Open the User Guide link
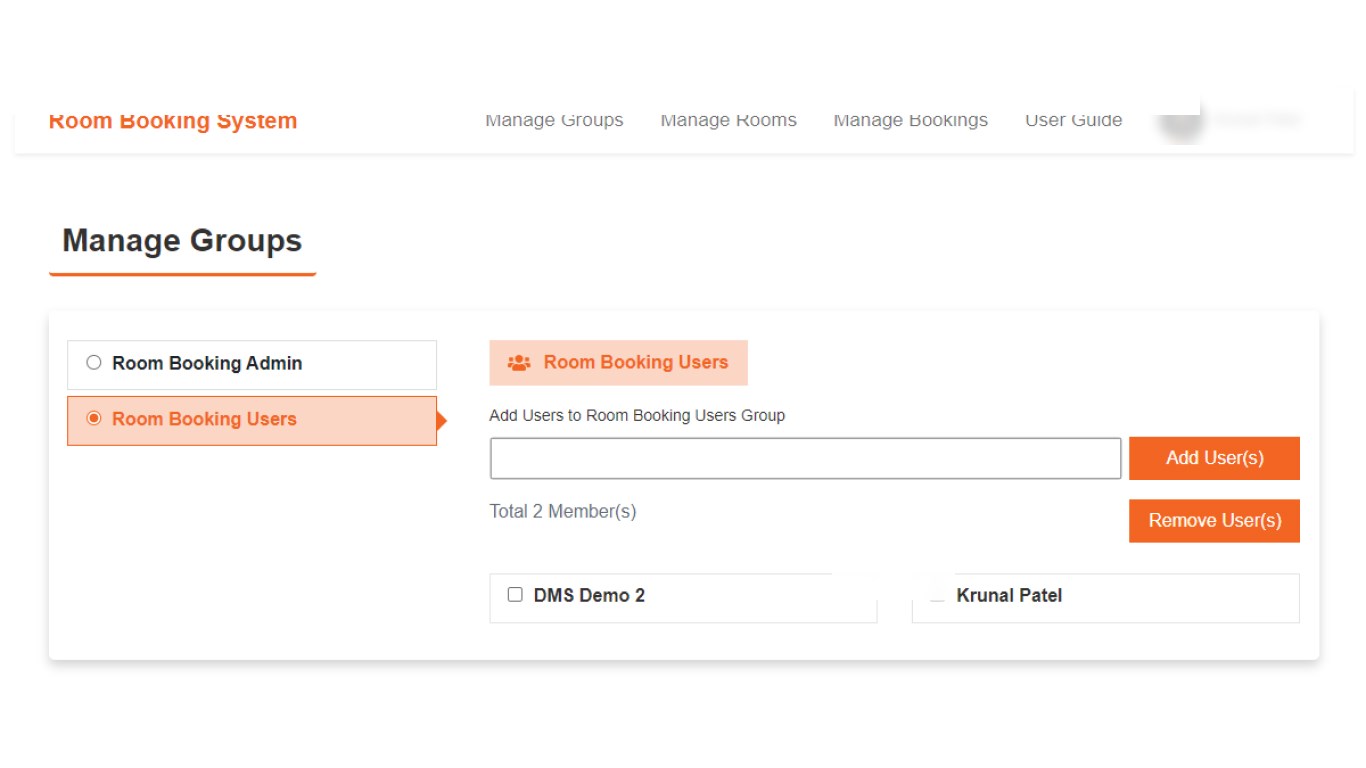The image size is (1366, 768). coord(1073,120)
